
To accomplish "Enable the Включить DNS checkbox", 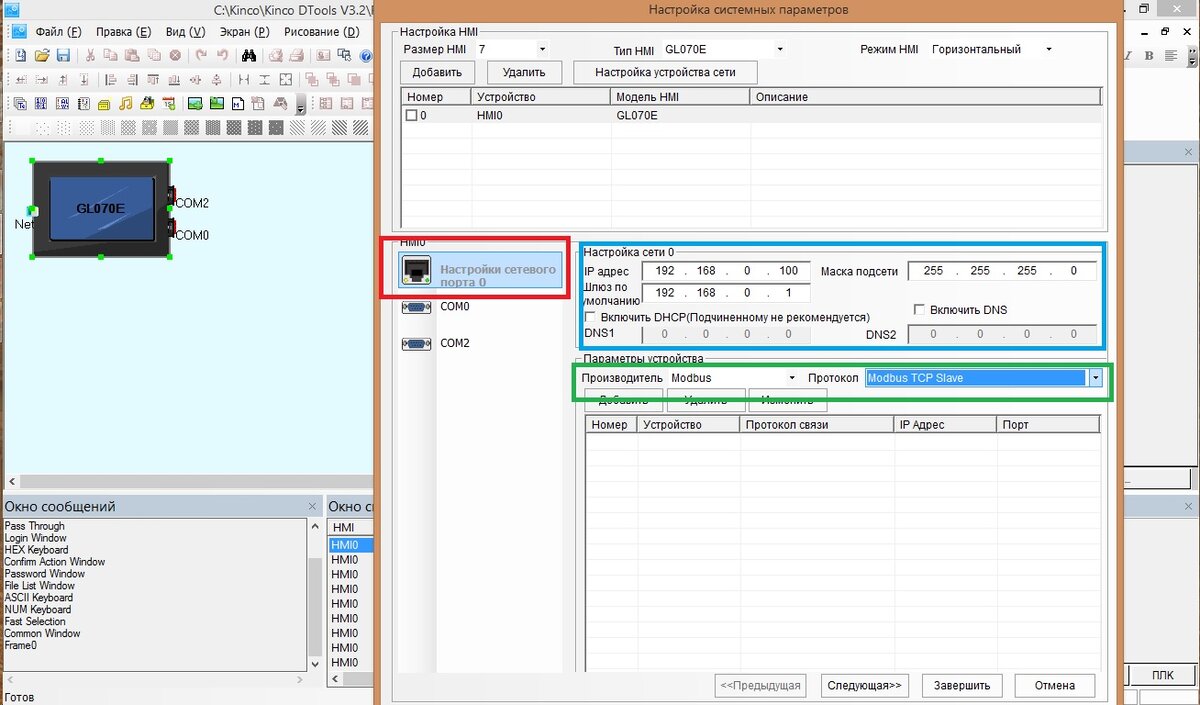I will pos(920,310).
